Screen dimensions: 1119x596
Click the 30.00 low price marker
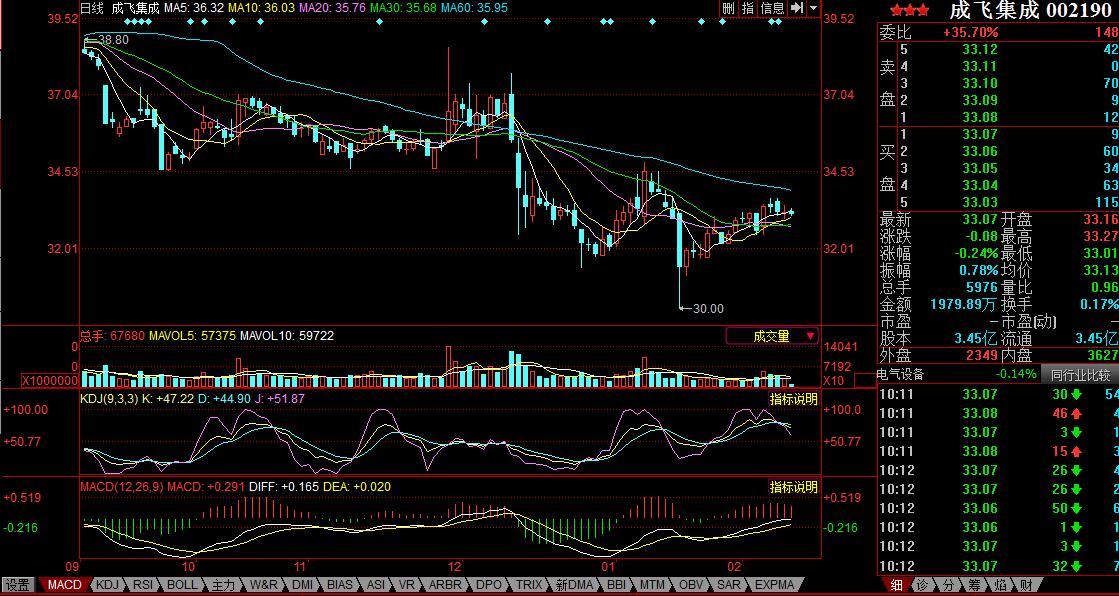click(x=707, y=308)
